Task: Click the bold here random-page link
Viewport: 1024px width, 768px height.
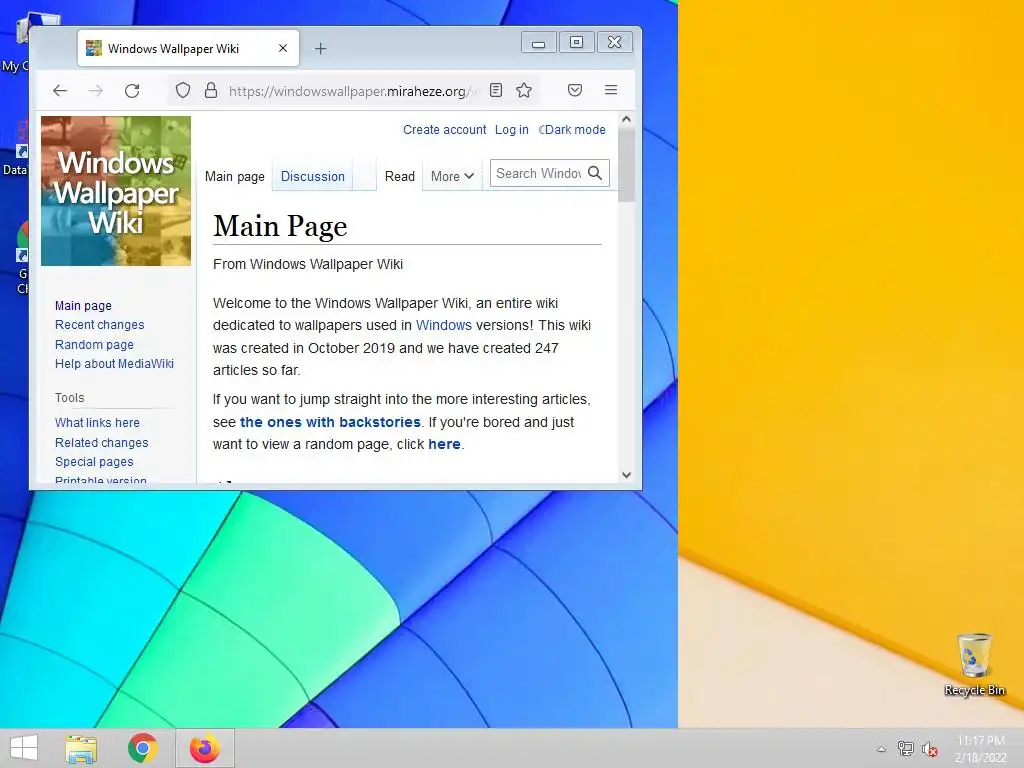Action: tap(444, 444)
